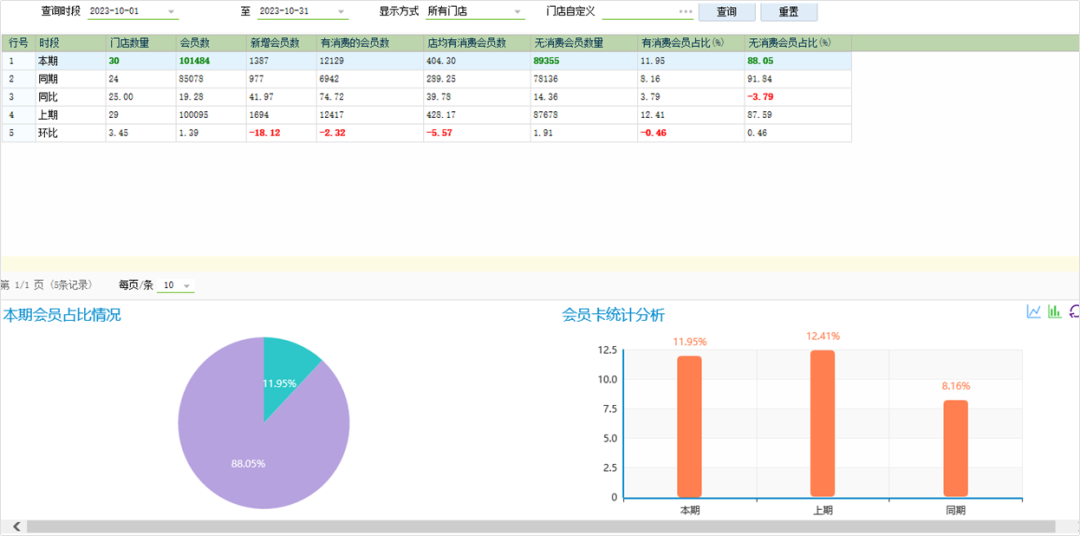
Task: Select the 同比 row in the table
Action: (x=426, y=96)
